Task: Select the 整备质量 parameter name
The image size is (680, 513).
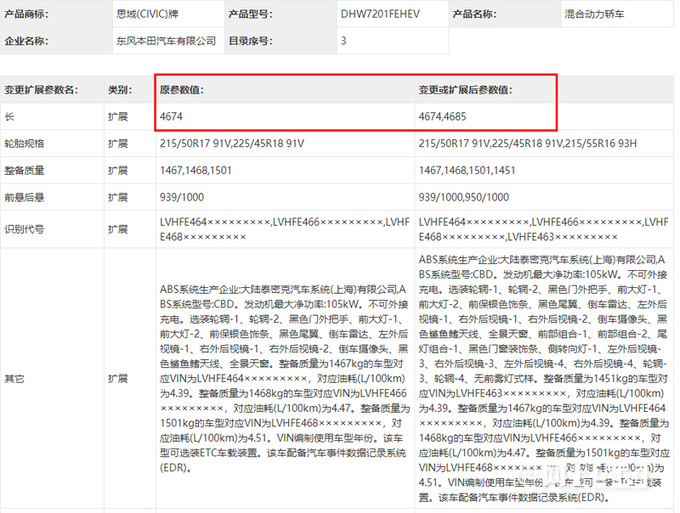Action: [x=24, y=170]
